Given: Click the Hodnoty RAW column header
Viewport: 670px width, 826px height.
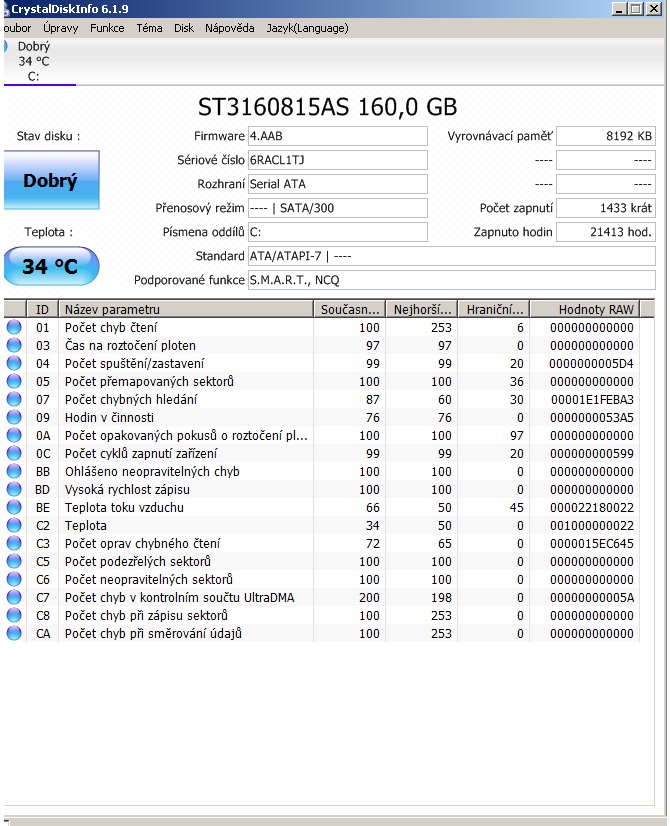Looking at the screenshot, I should pos(585,309).
